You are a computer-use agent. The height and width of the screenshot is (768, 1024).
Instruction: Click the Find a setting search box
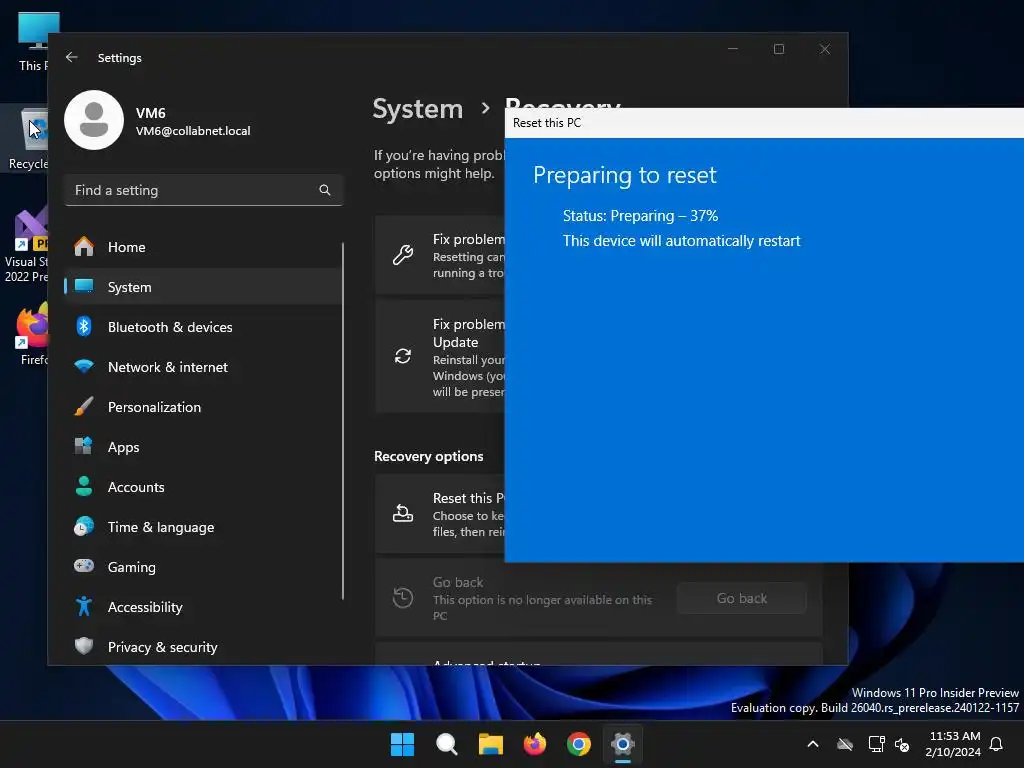(x=204, y=190)
